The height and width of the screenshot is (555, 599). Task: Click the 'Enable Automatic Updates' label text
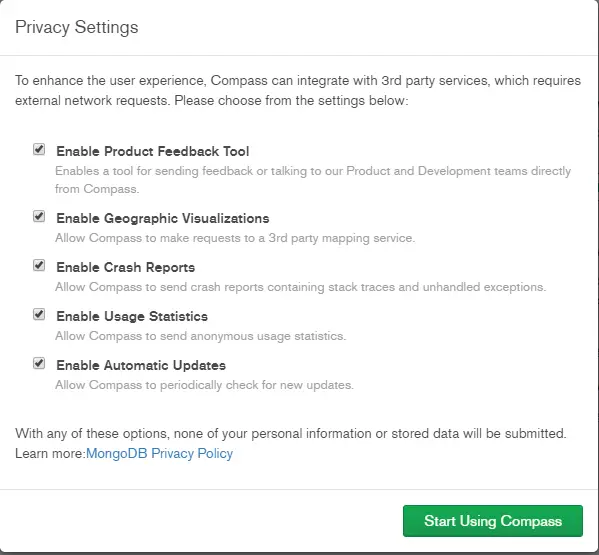point(141,365)
